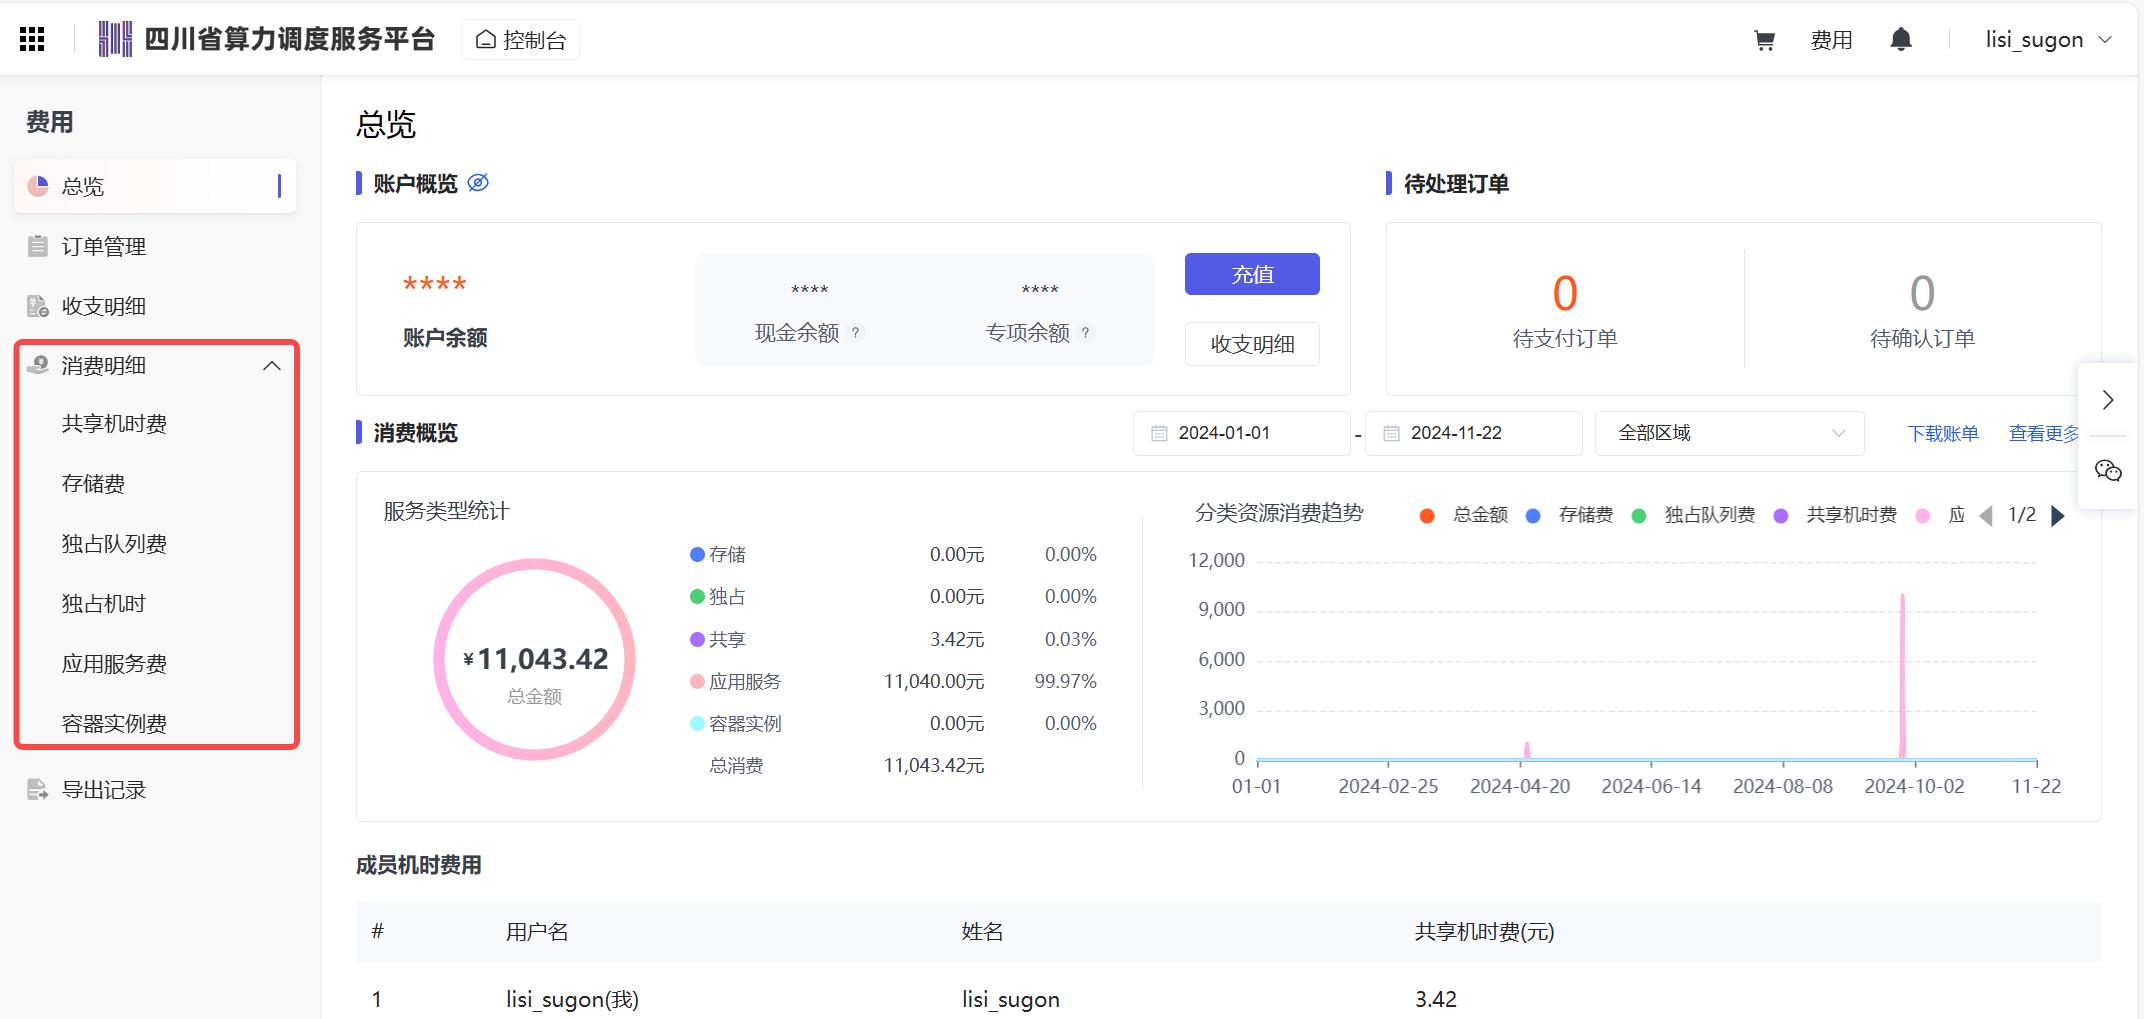Click the start date calendar icon

point(1159,433)
